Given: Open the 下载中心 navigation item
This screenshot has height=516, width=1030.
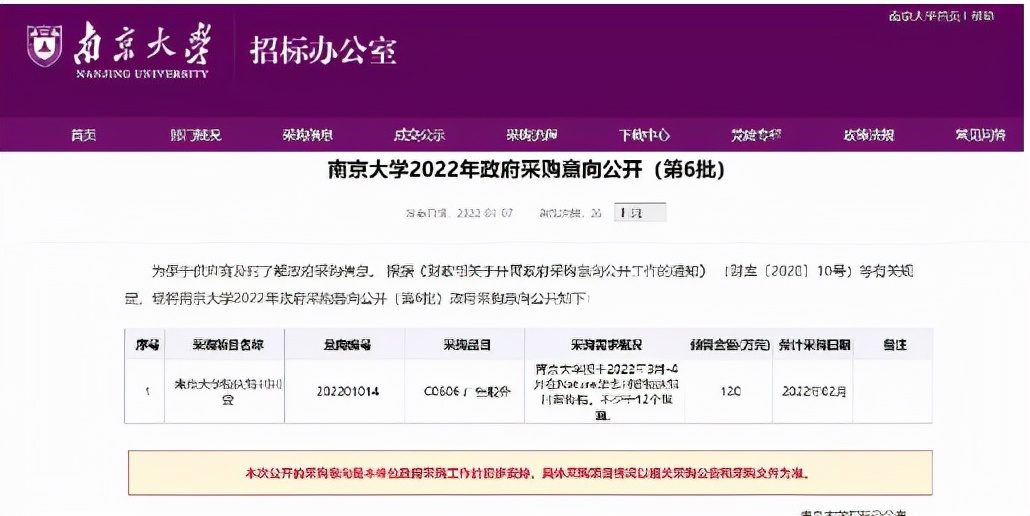Looking at the screenshot, I should pos(644,135).
